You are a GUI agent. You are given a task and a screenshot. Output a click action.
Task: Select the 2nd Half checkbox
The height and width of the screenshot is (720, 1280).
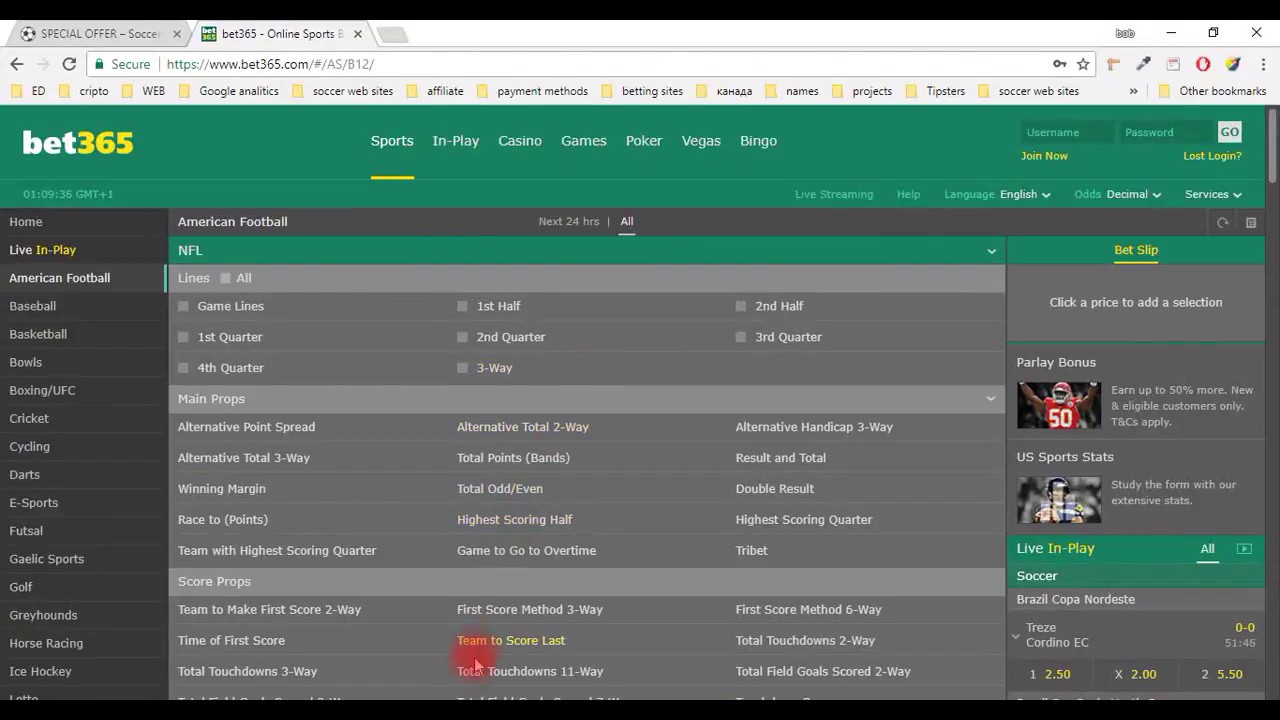point(741,306)
